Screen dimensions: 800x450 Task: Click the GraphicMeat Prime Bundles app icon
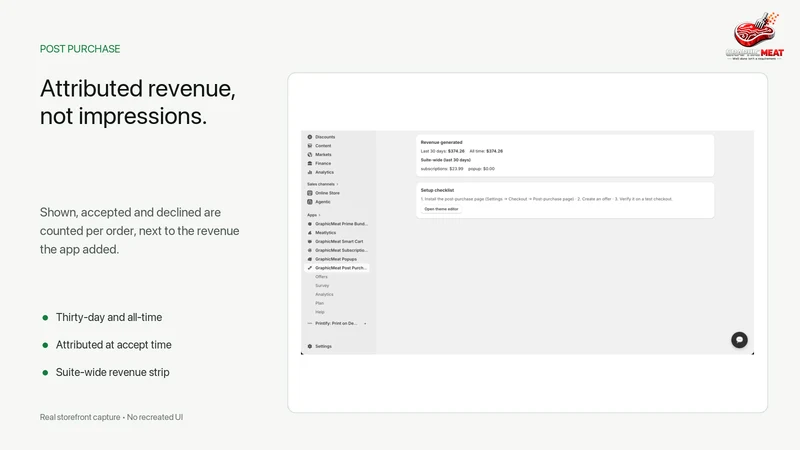(x=310, y=223)
